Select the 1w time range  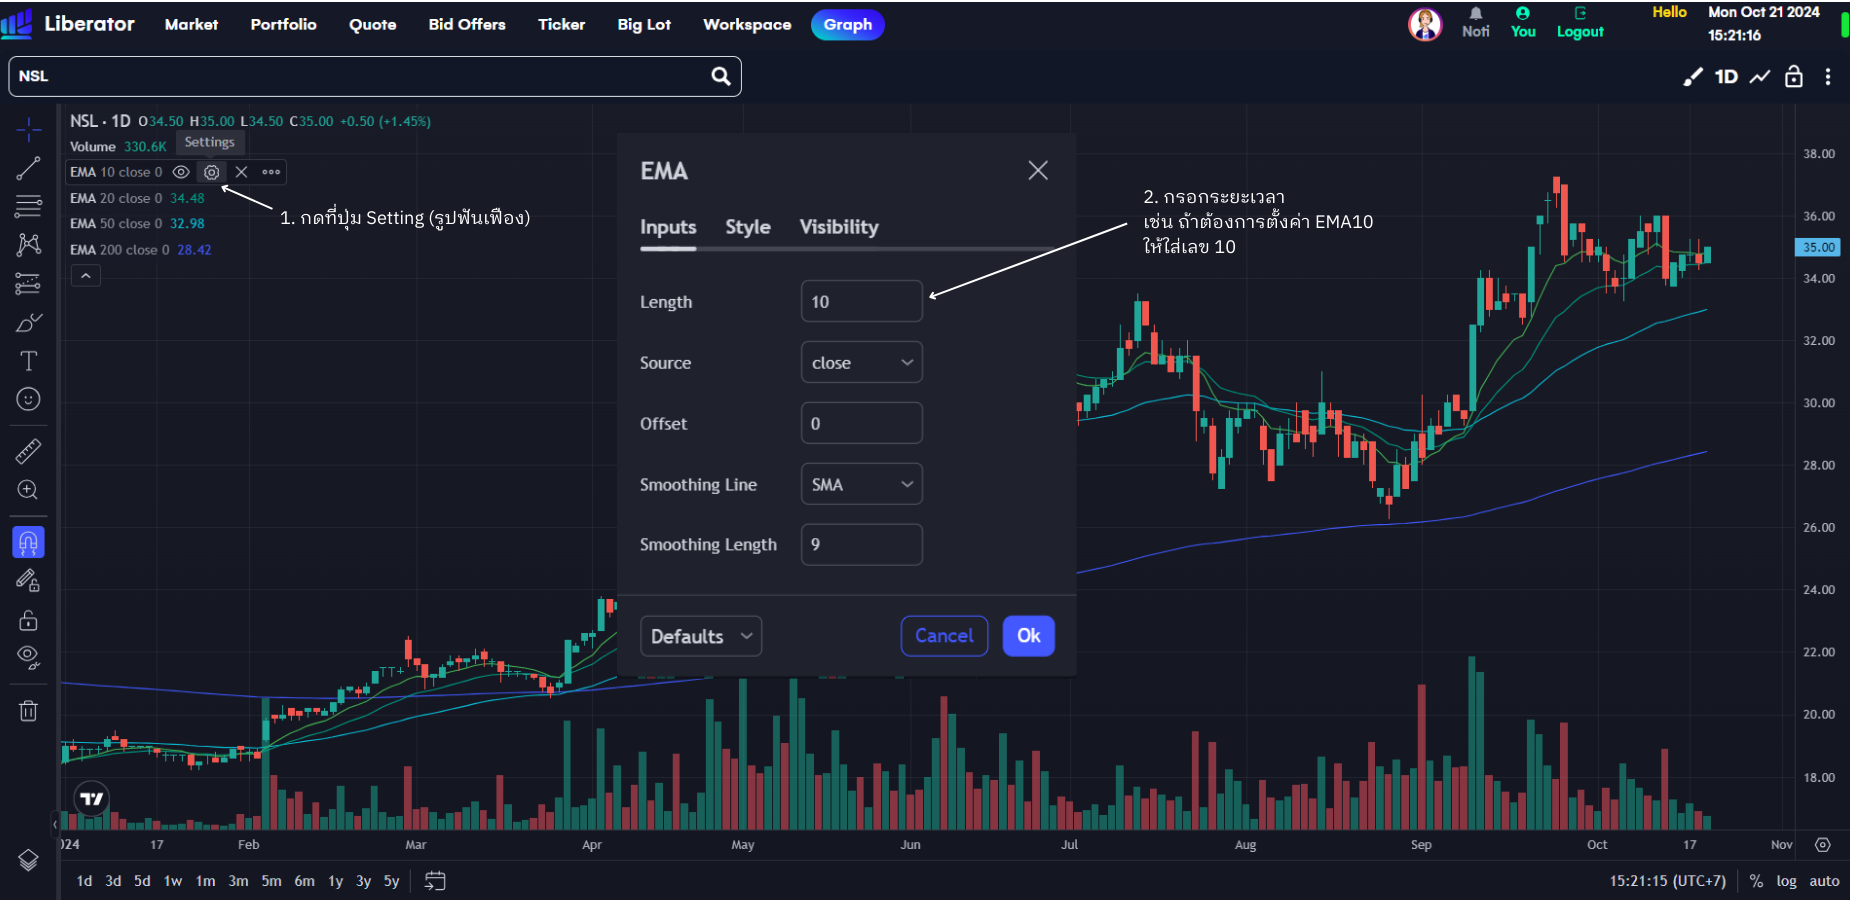coord(173,881)
